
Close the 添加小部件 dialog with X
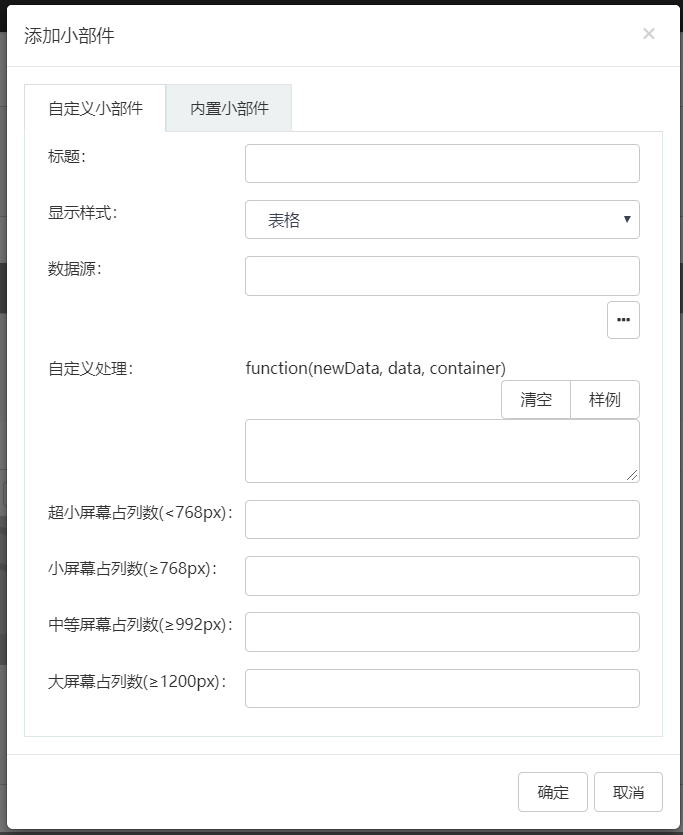click(648, 34)
